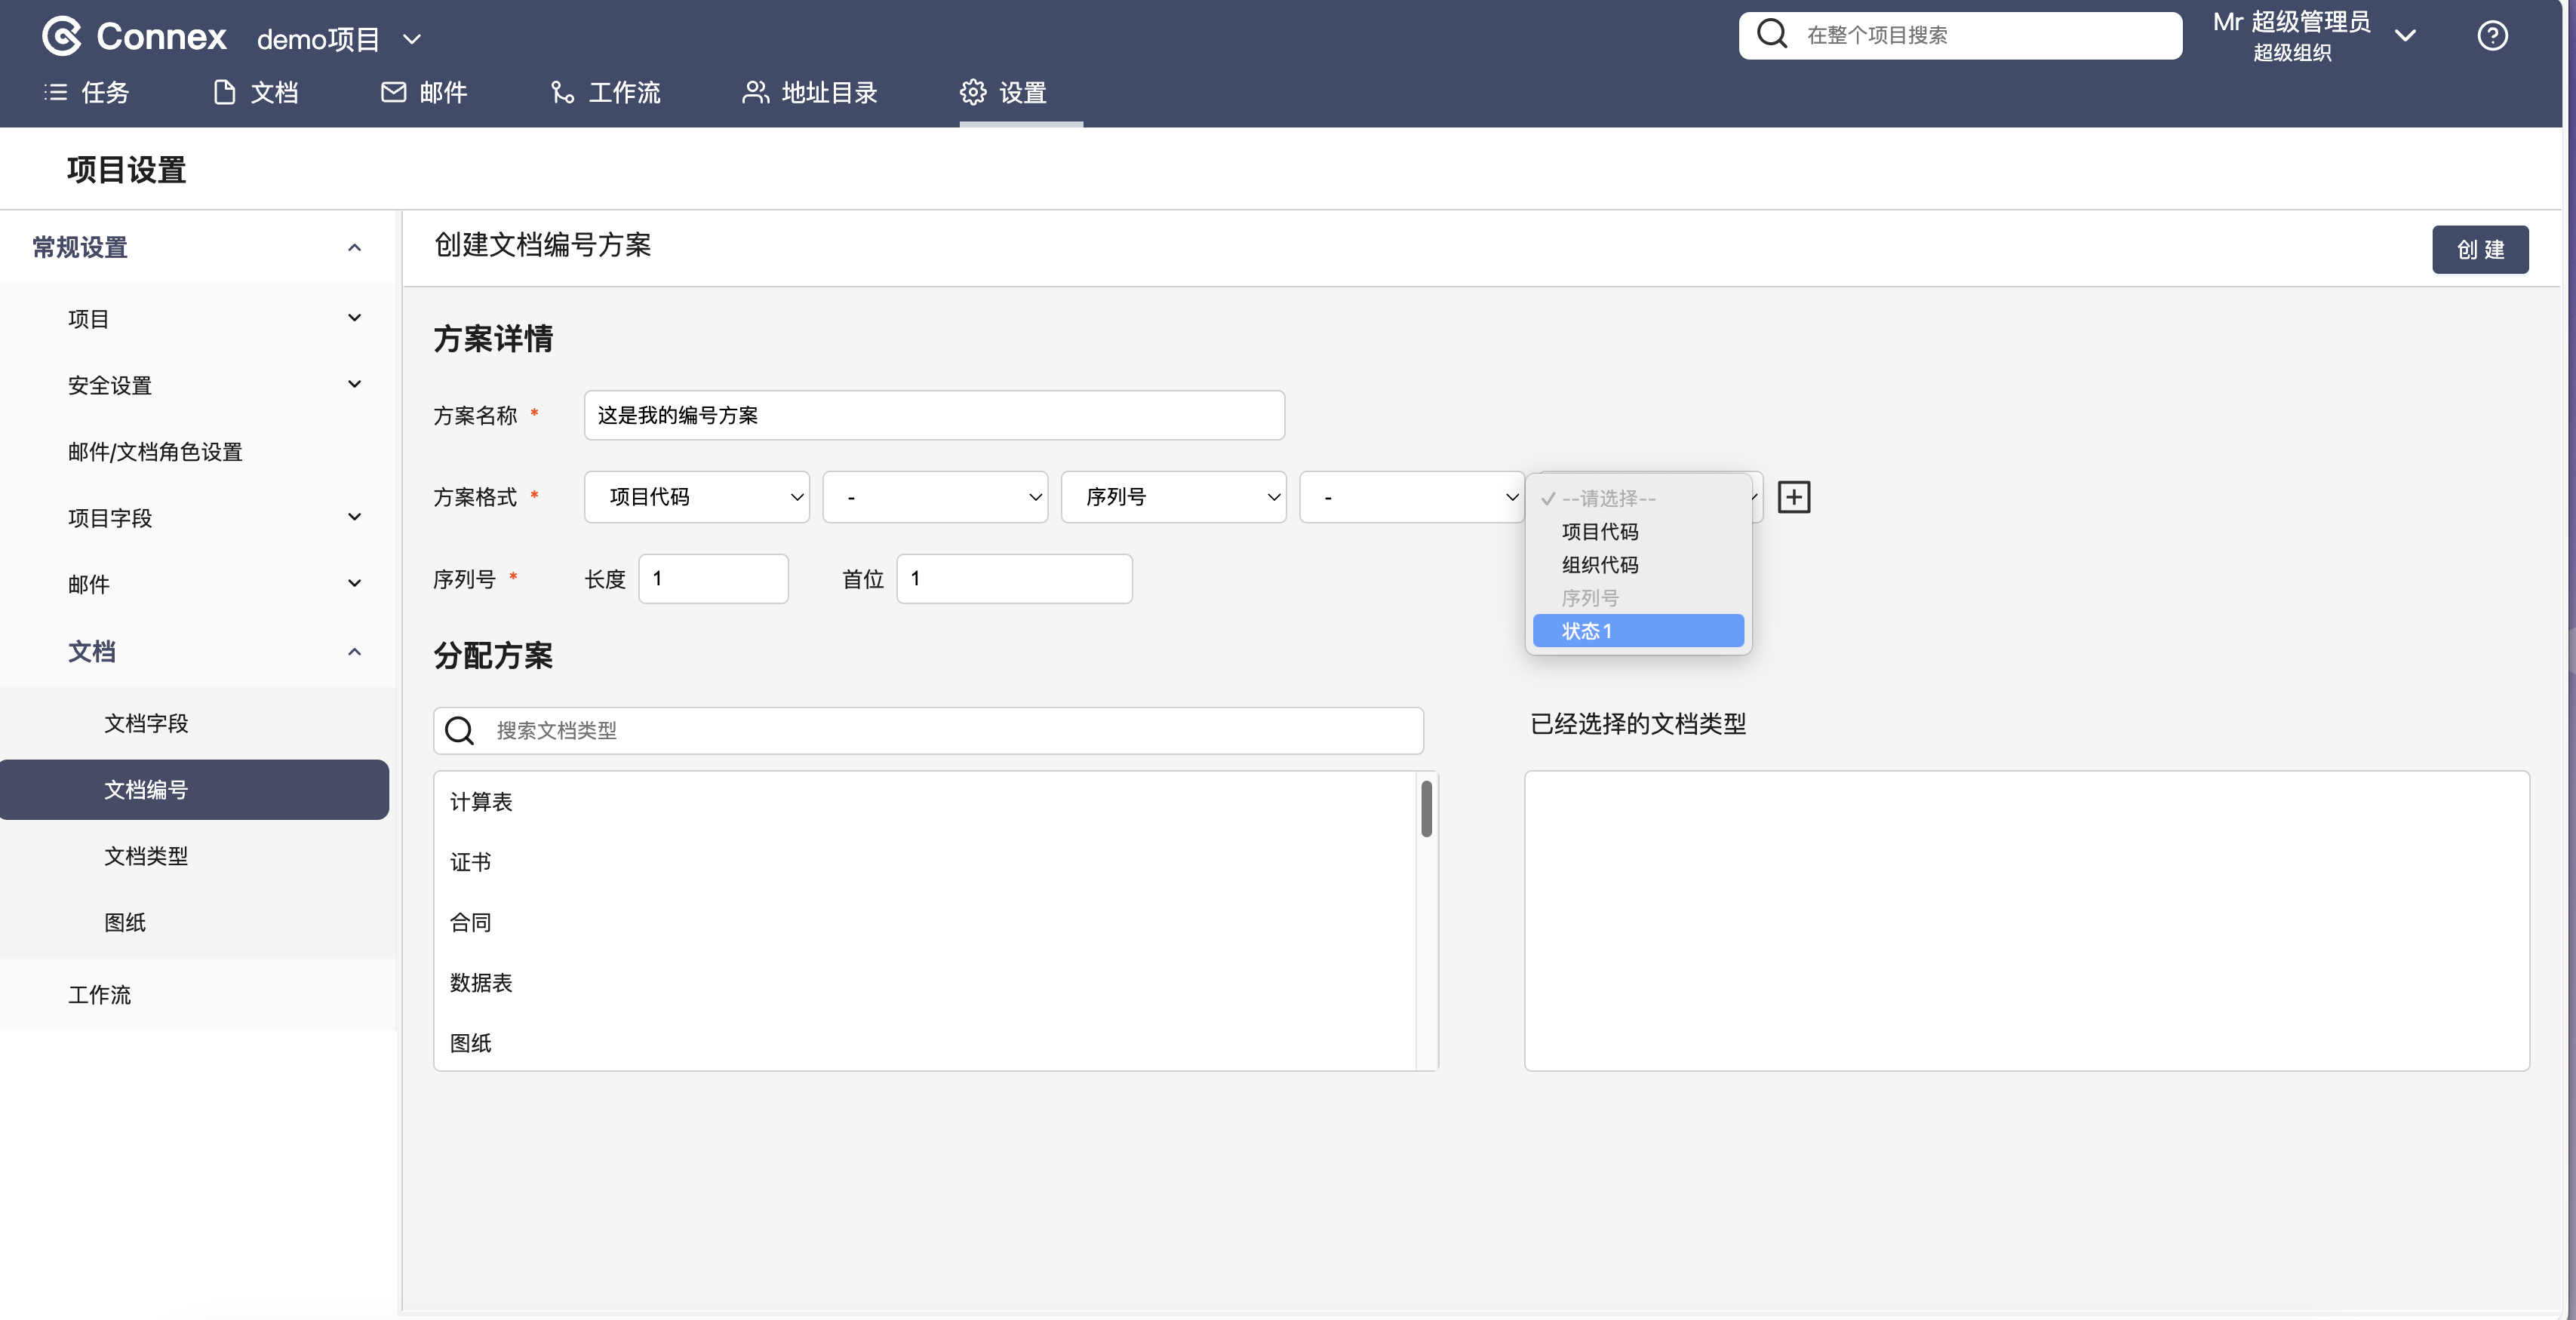Click the 方案名称 text field
The height and width of the screenshot is (1320, 2576).
(933, 415)
